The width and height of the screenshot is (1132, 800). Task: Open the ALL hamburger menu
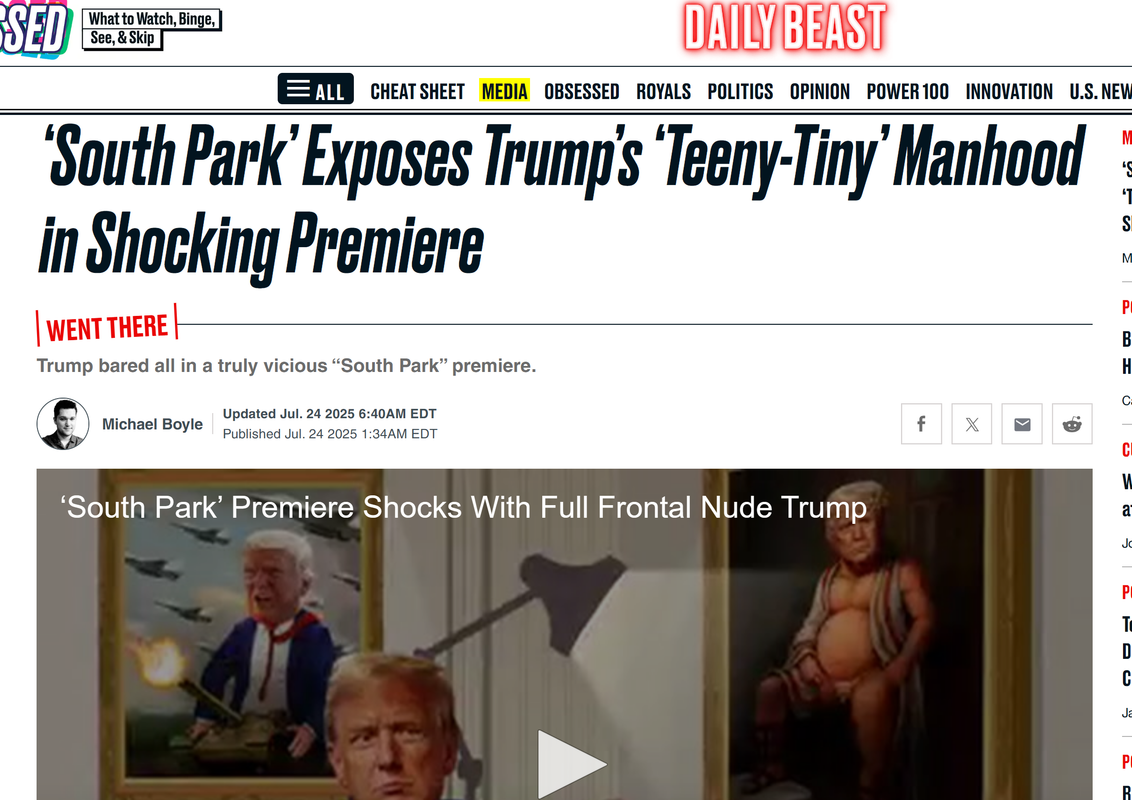pyautogui.click(x=315, y=90)
